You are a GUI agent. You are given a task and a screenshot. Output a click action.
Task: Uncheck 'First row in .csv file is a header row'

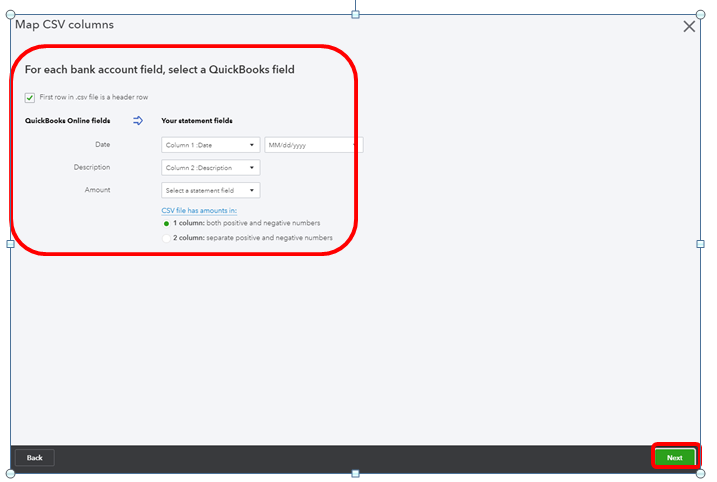pos(30,97)
